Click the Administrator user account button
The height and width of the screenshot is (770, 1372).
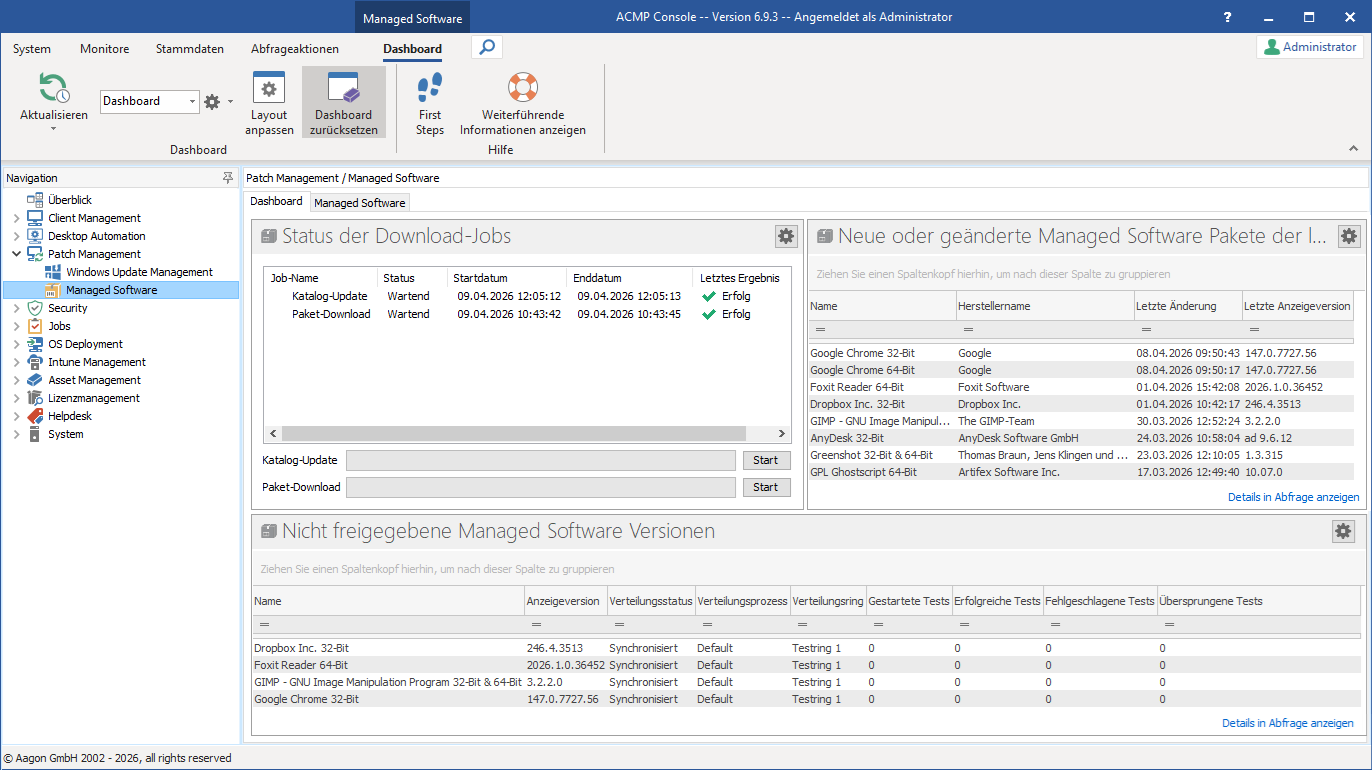click(1310, 47)
